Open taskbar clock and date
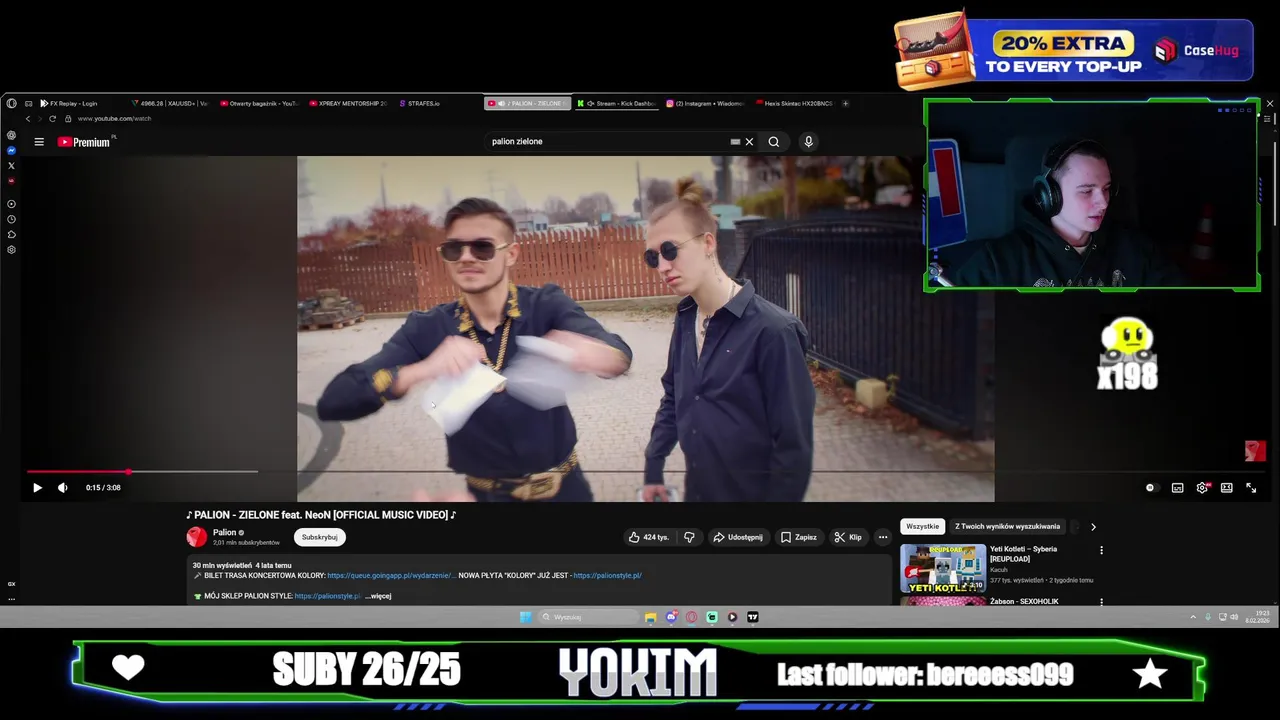Image resolution: width=1280 pixels, height=720 pixels. 1257,617
